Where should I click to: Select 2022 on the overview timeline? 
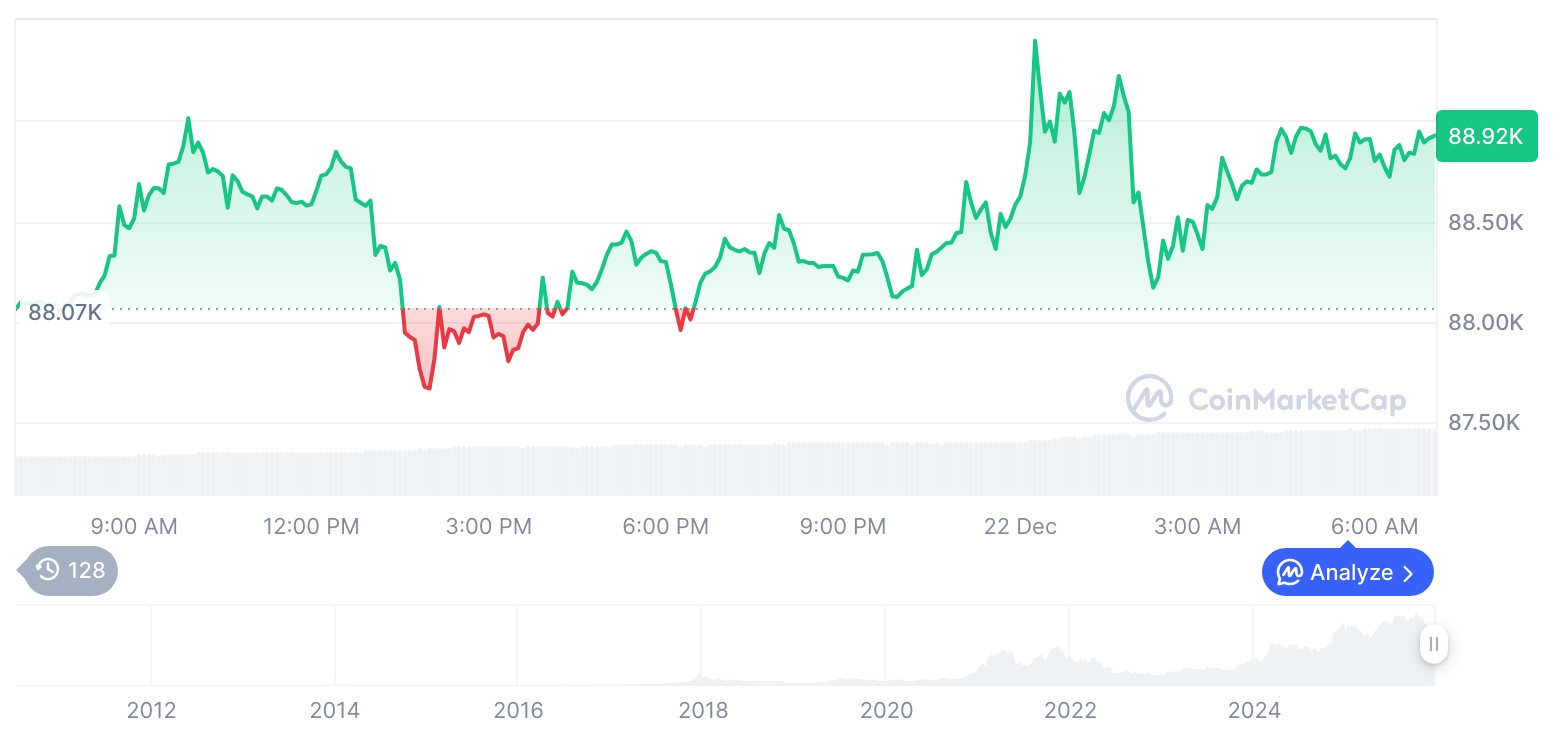point(1070,710)
